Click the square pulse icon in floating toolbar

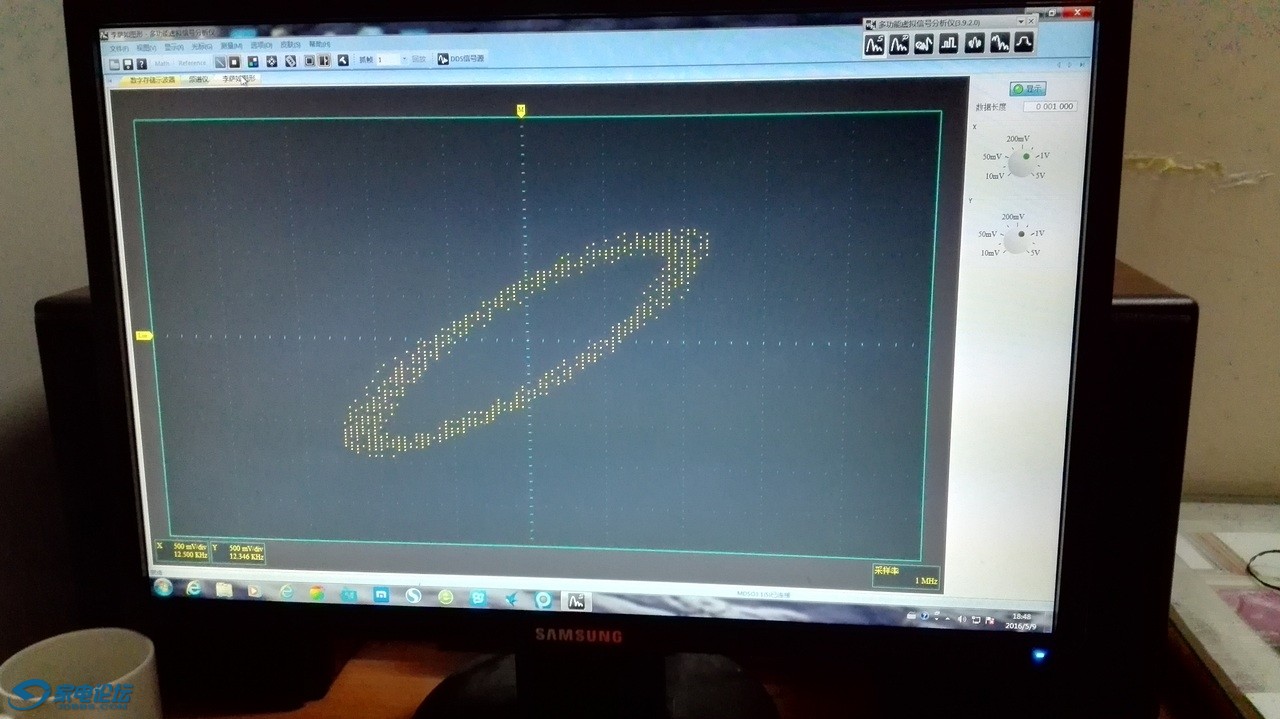point(949,43)
